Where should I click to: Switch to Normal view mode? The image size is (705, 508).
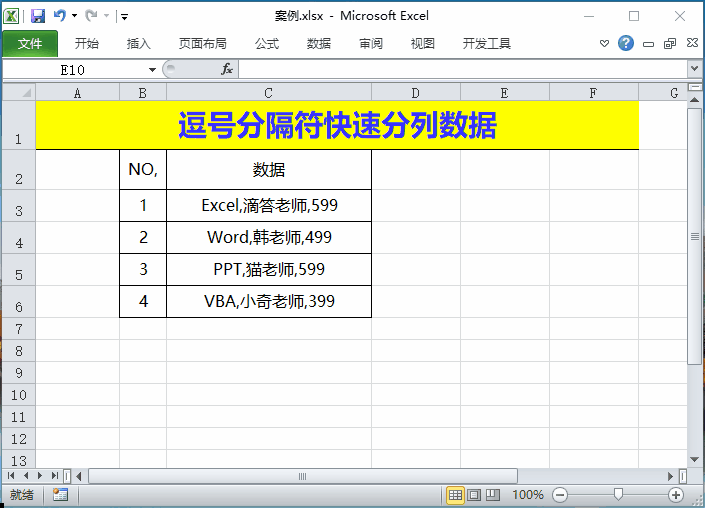coord(455,495)
